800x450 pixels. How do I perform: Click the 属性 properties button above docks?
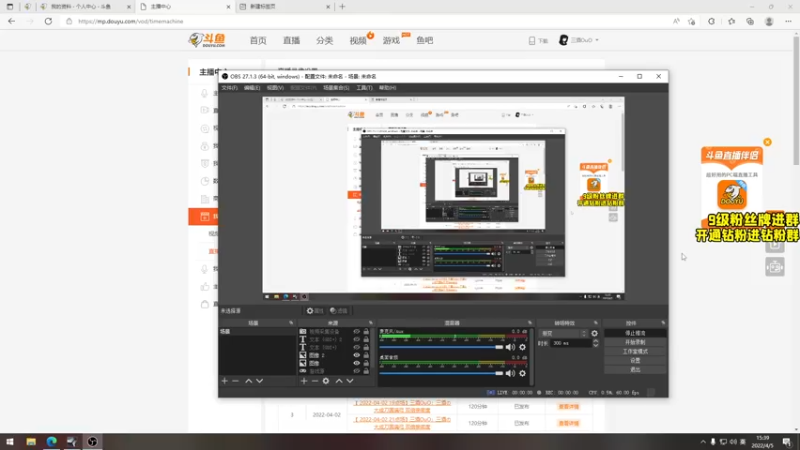tap(315, 311)
